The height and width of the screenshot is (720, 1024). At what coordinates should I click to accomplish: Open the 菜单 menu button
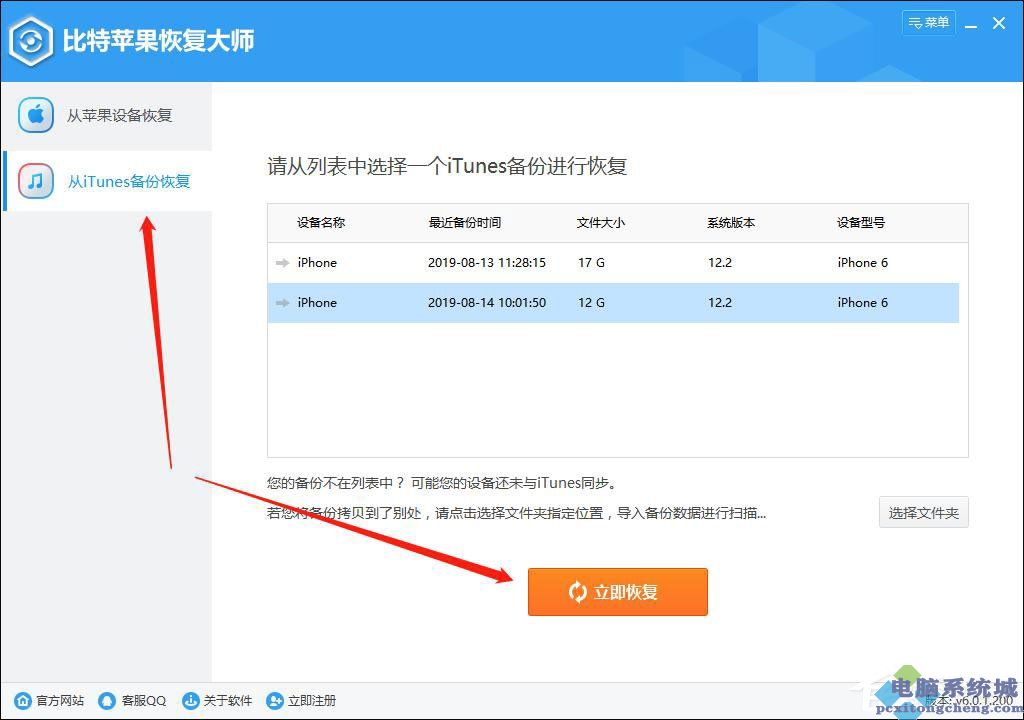(928, 22)
